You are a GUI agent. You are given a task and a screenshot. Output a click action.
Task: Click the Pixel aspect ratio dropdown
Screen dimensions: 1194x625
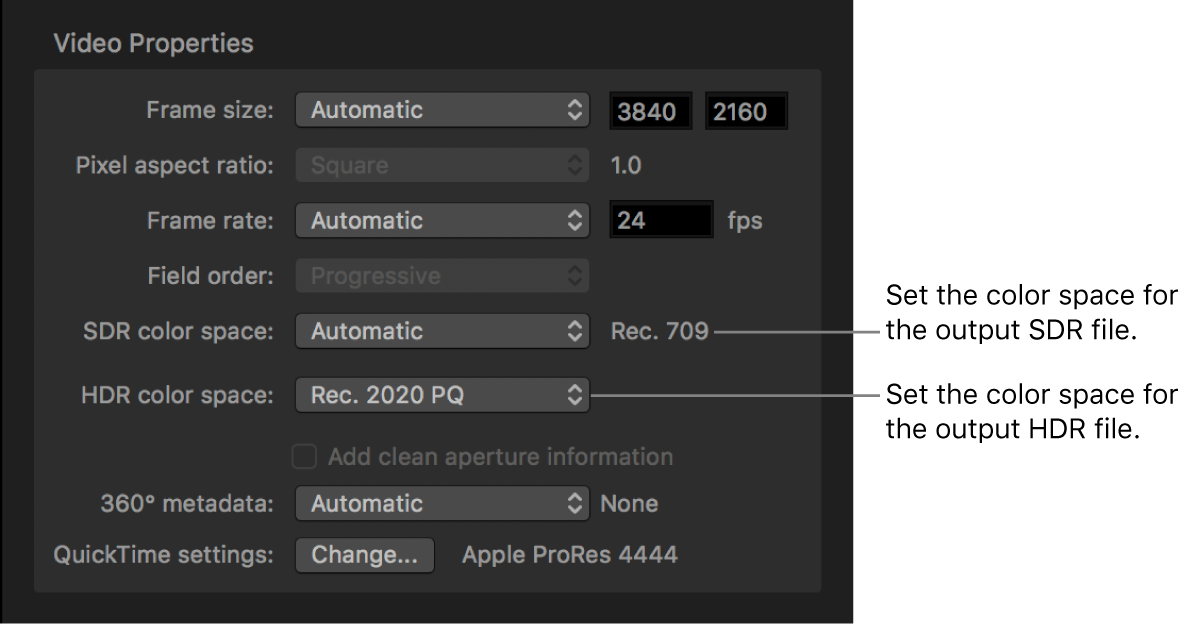(442, 165)
